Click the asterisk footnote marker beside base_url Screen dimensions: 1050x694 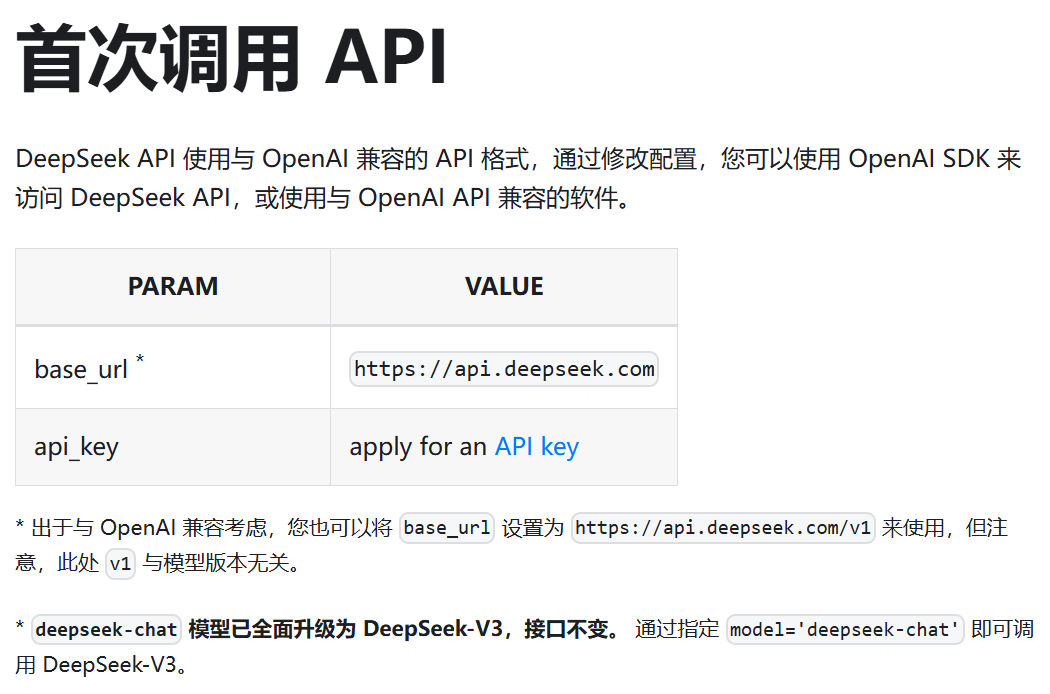(x=140, y=359)
